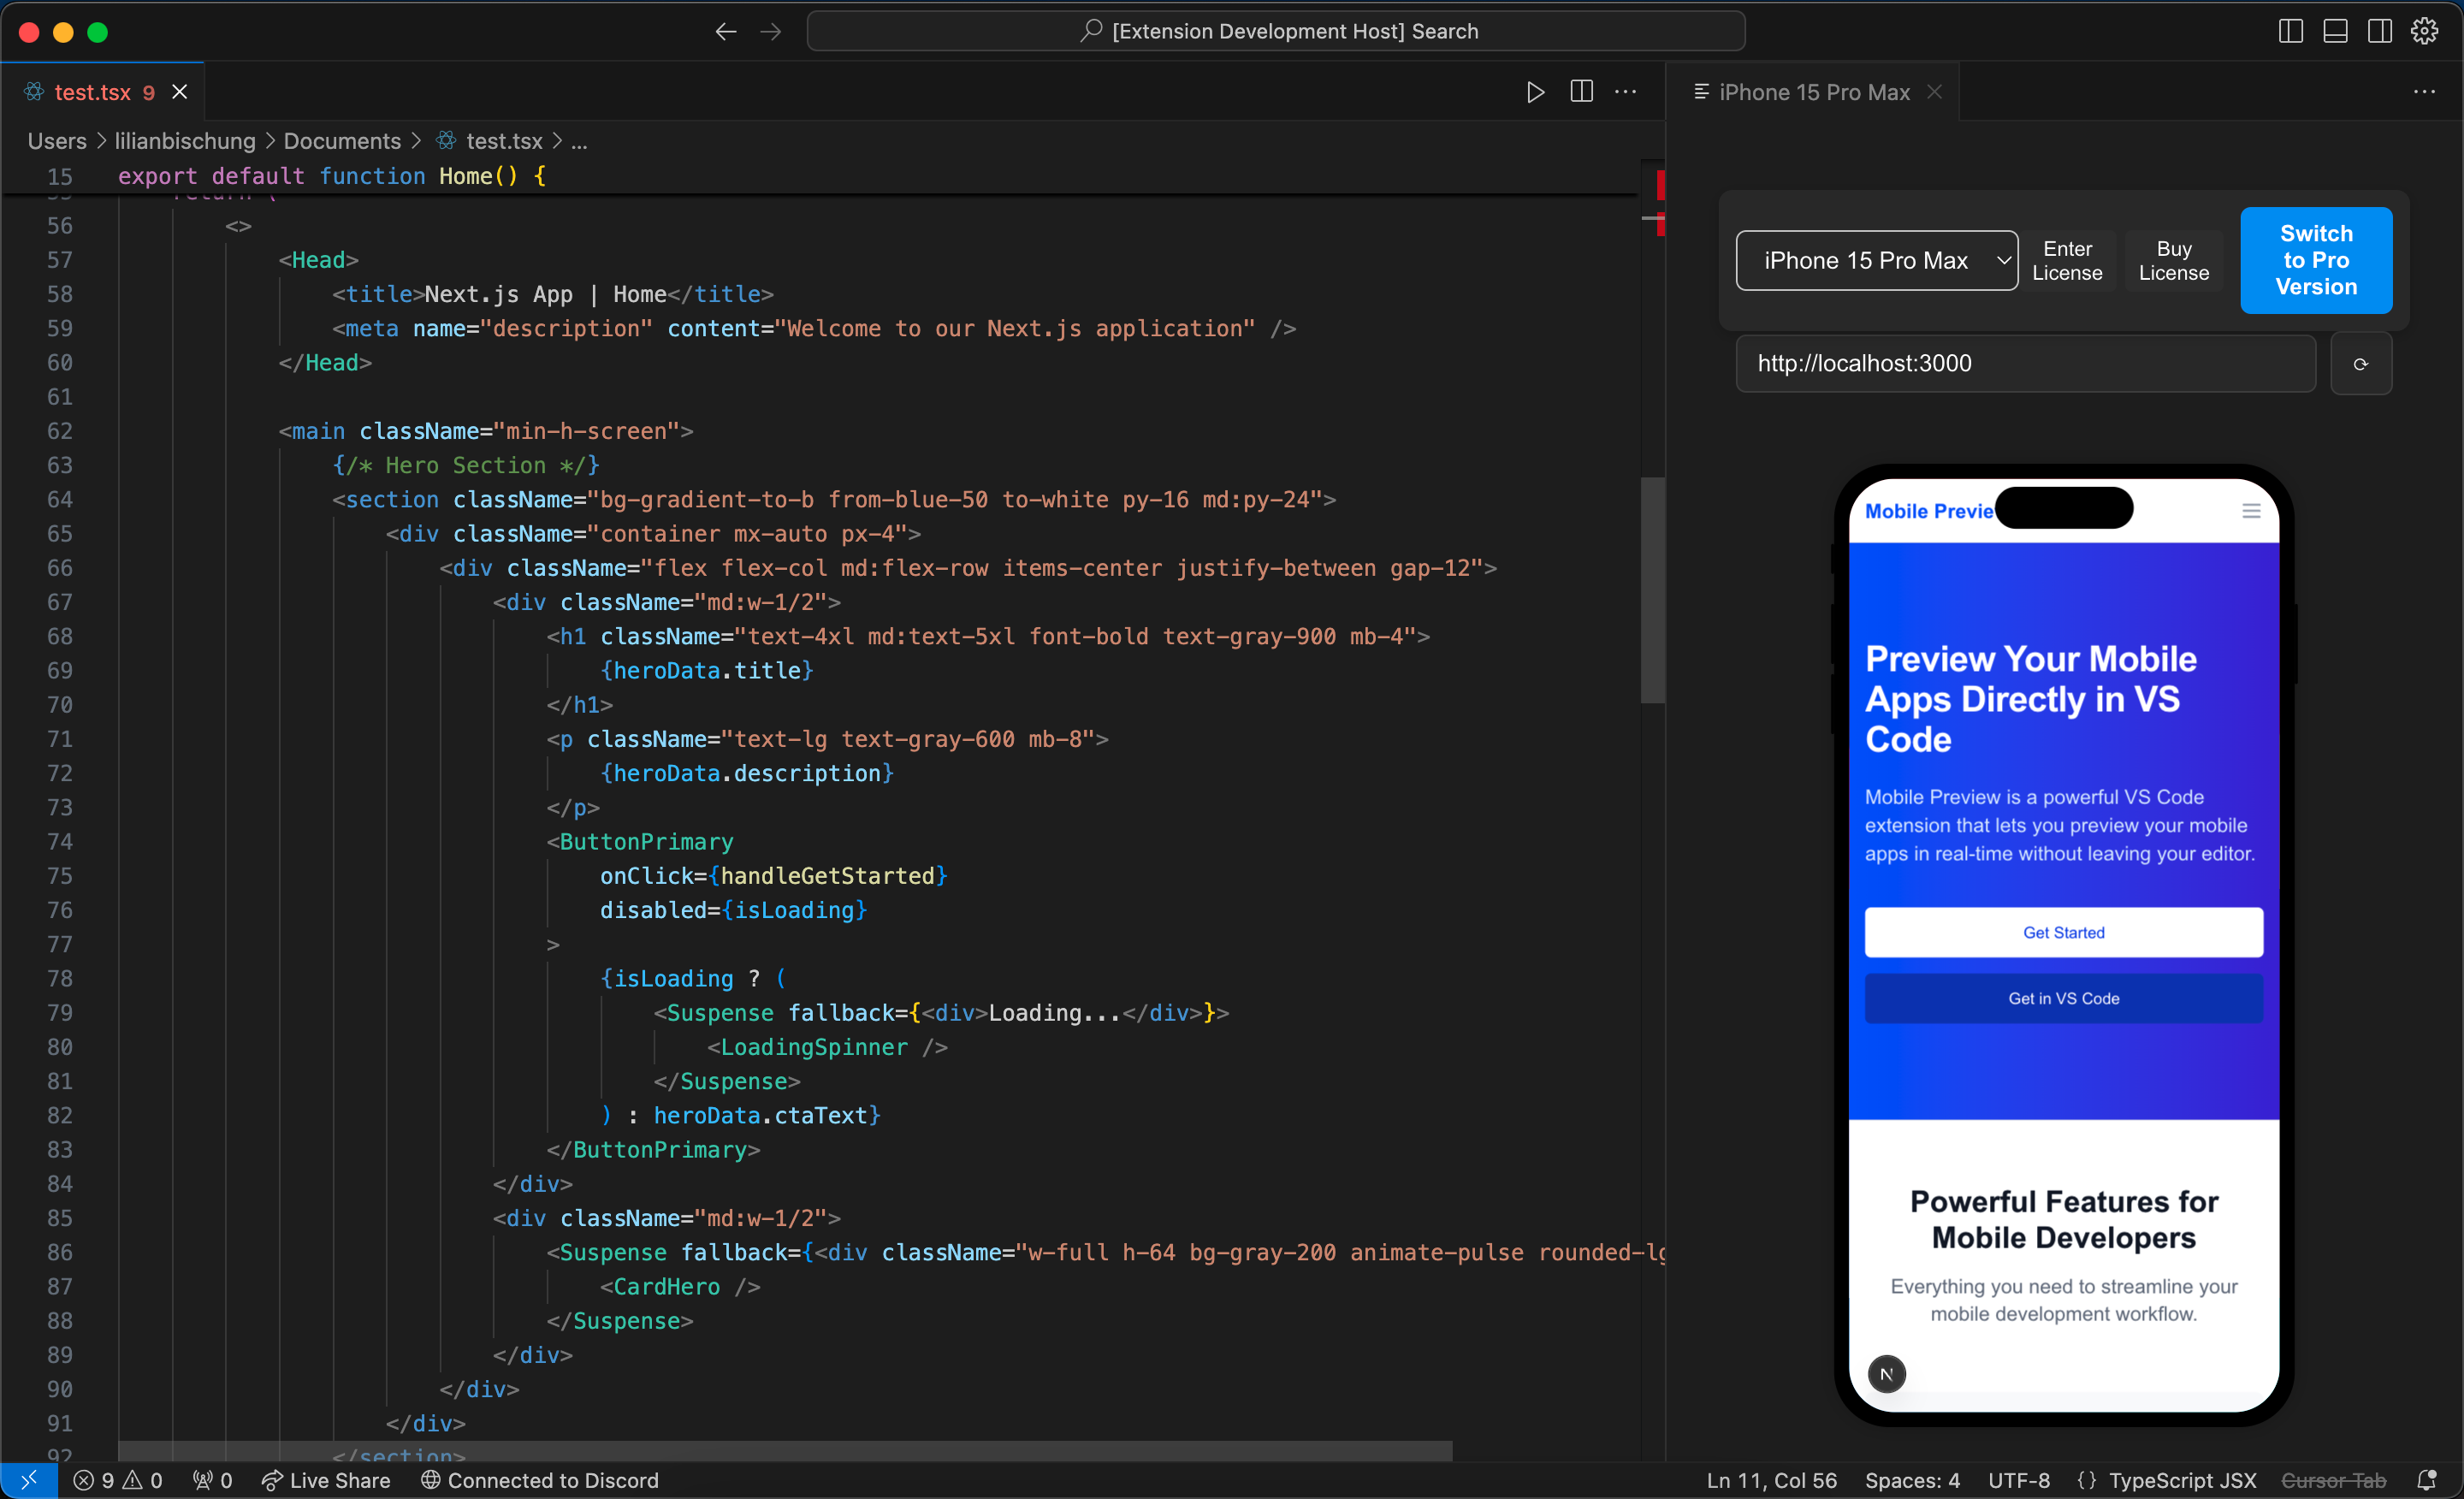Select Users in the breadcrumb path

[57, 141]
